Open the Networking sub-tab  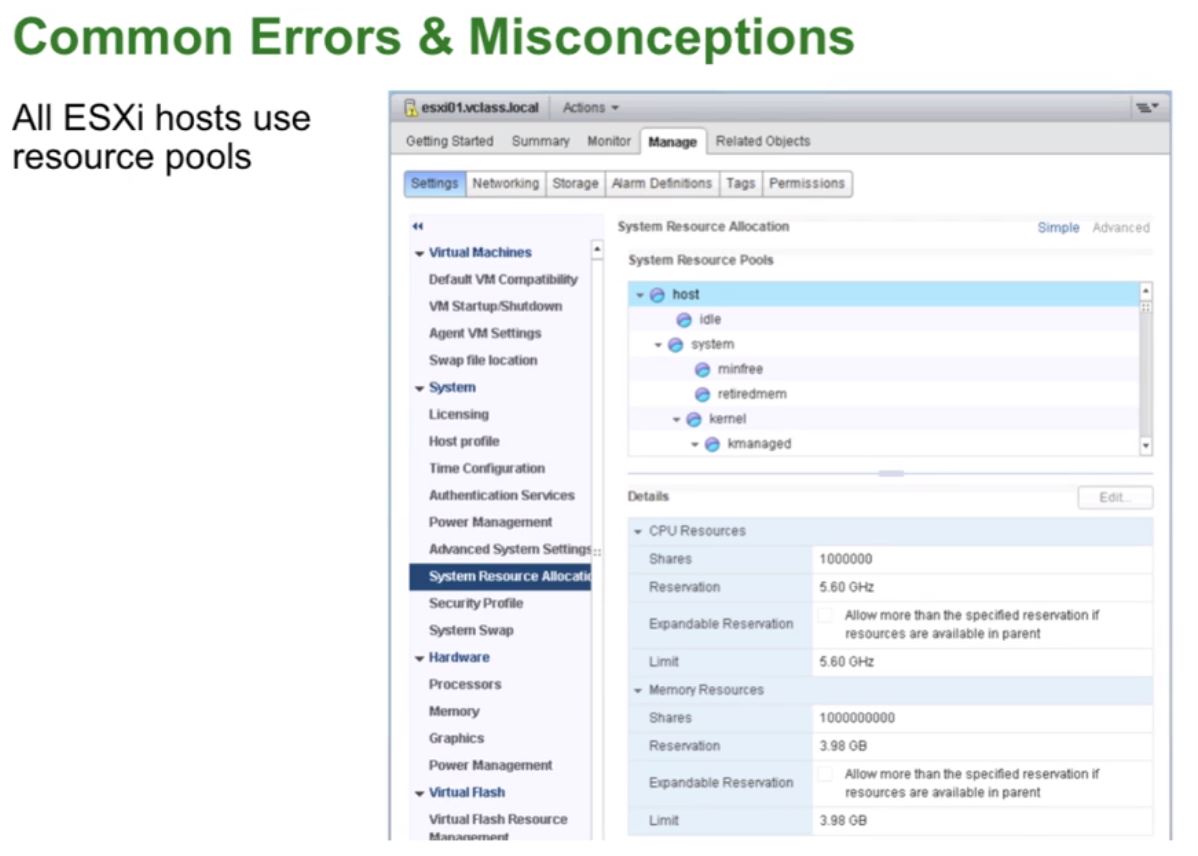point(505,183)
